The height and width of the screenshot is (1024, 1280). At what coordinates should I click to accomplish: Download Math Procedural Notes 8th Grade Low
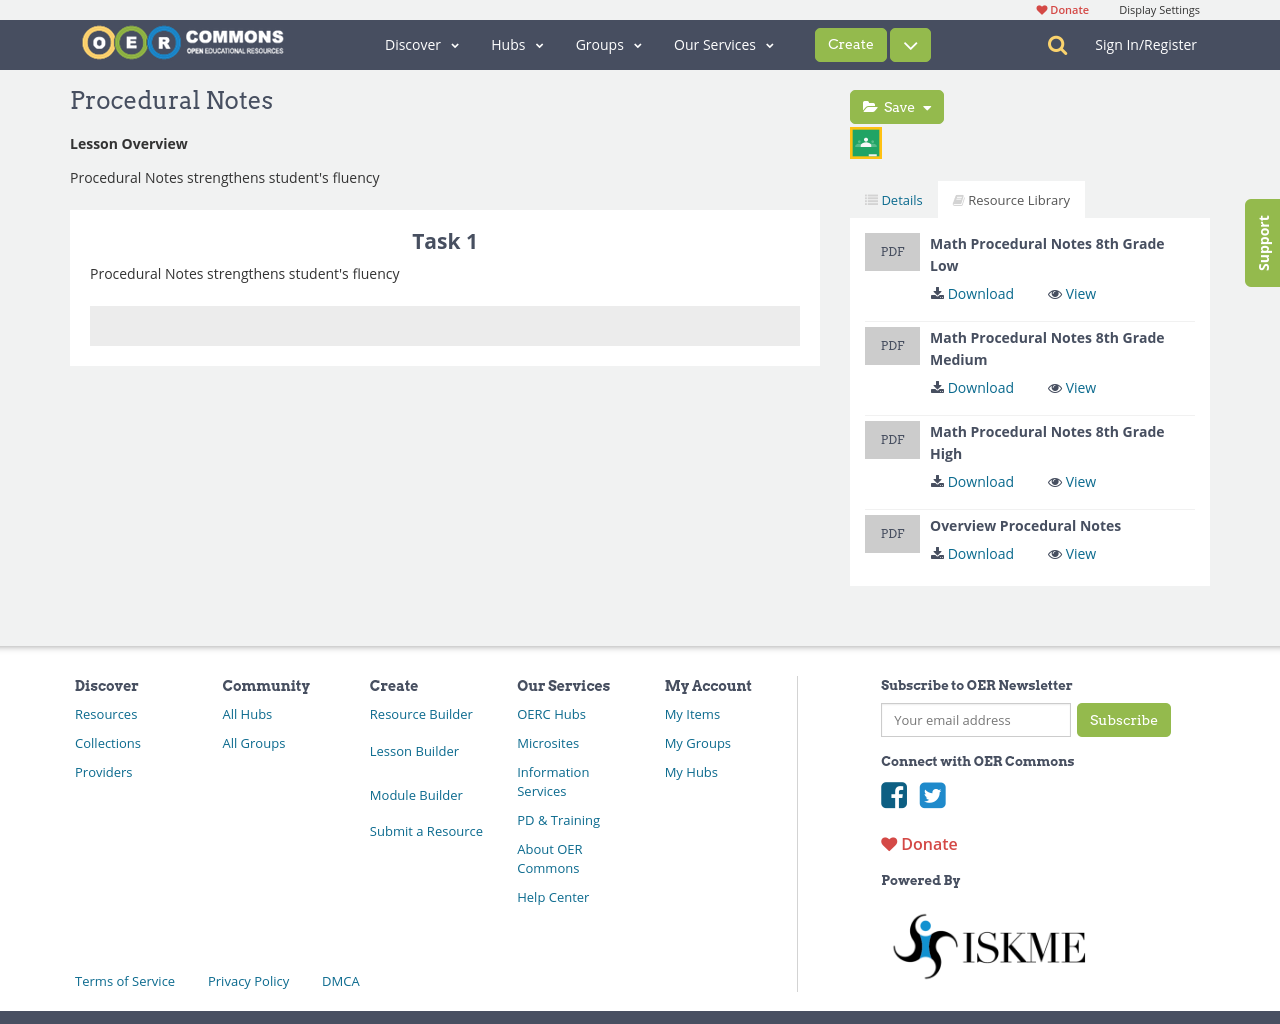click(972, 294)
